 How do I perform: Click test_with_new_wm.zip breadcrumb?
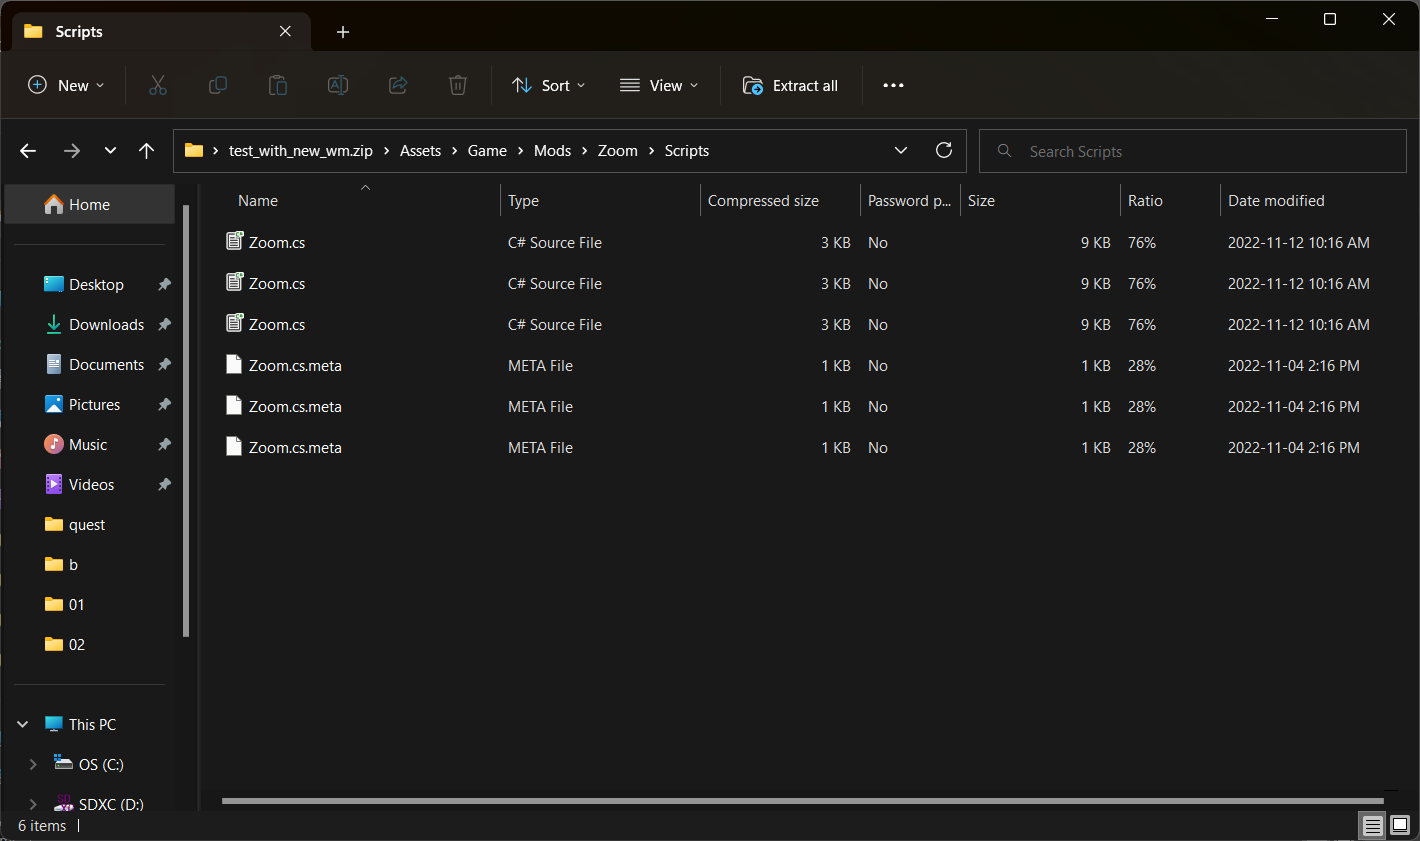(301, 151)
